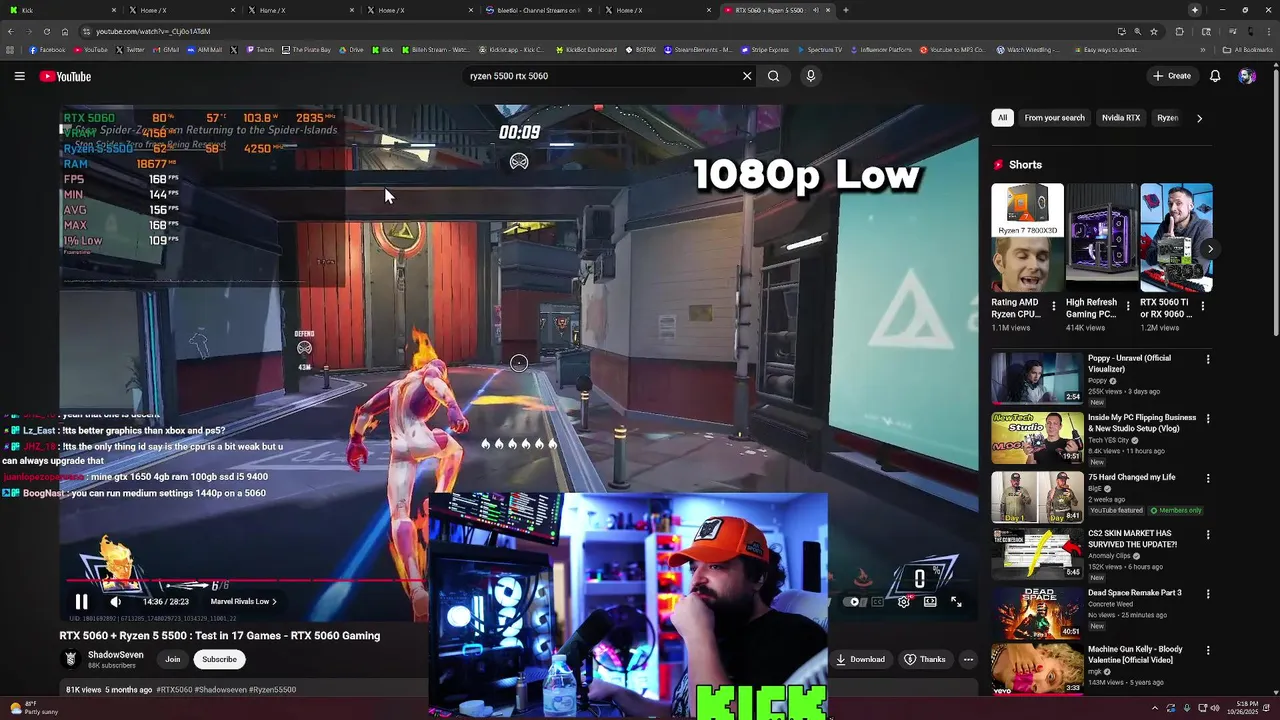This screenshot has width=1280, height=720.
Task: Start voice search with the microphone
Action: point(810,76)
